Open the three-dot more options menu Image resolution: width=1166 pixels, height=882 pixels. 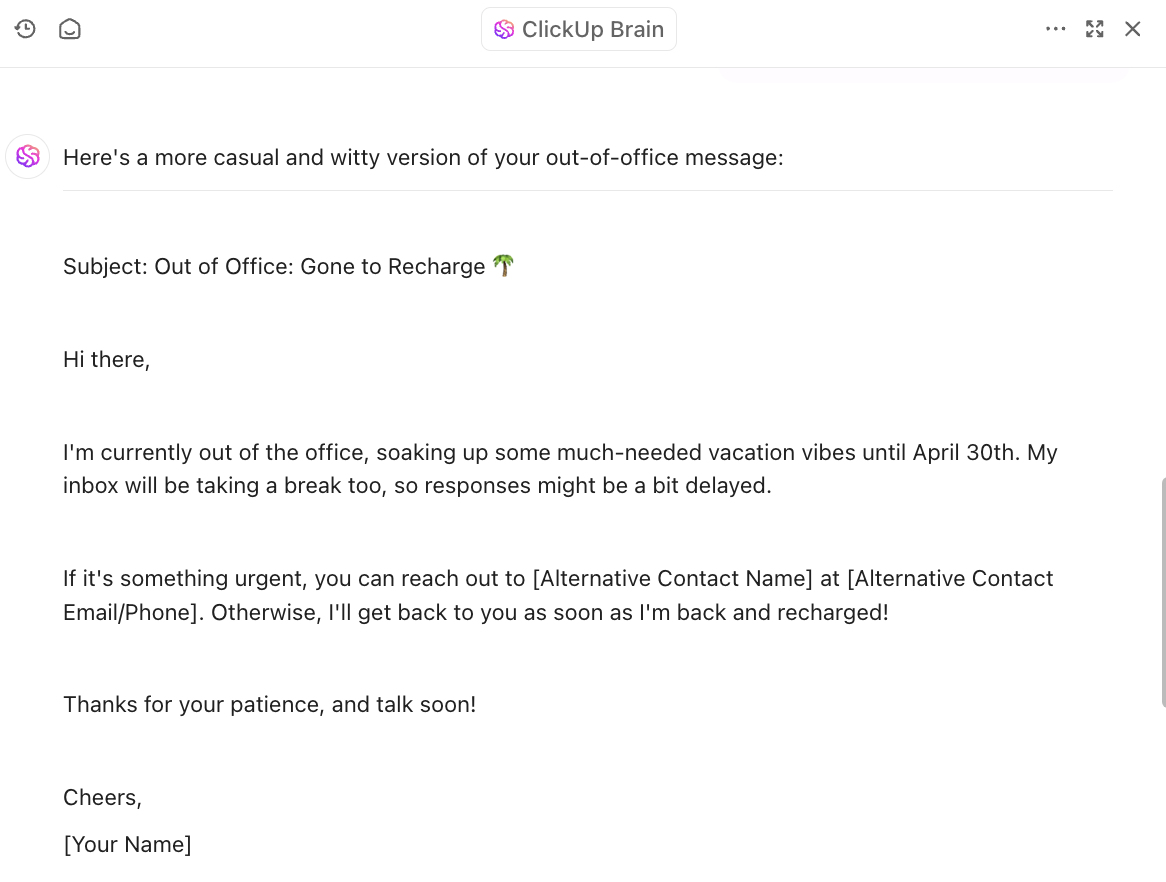[1055, 29]
